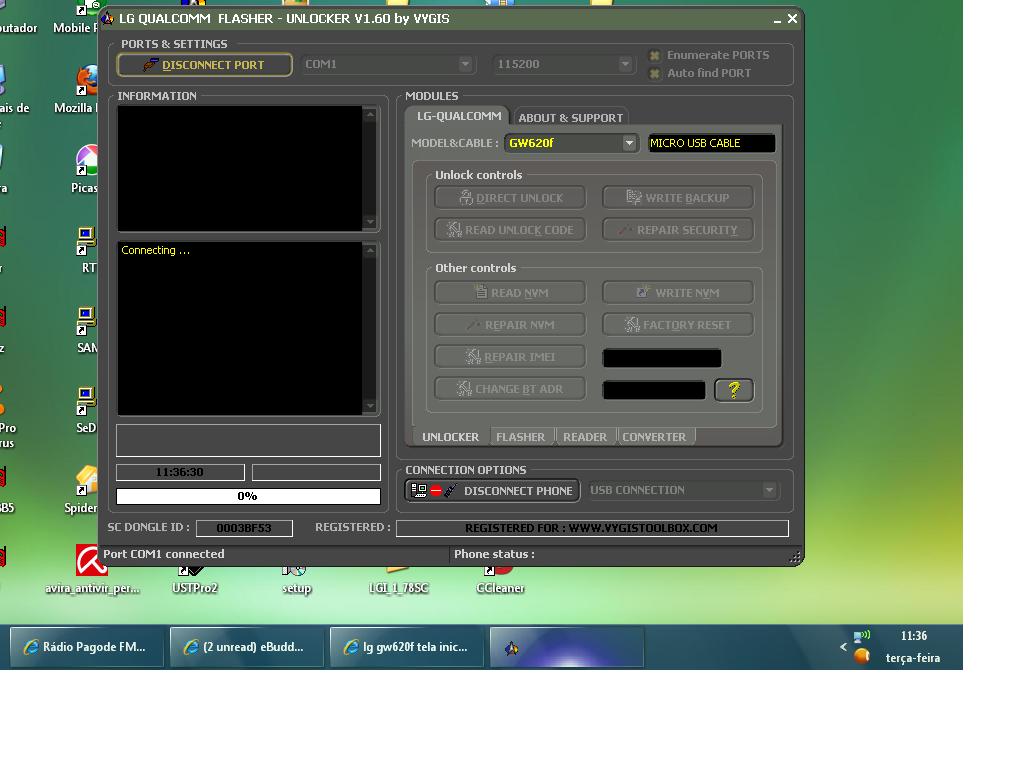Image resolution: width=1024 pixels, height=768 pixels.
Task: Click the yellow question mark help icon
Action: pyautogui.click(x=734, y=390)
